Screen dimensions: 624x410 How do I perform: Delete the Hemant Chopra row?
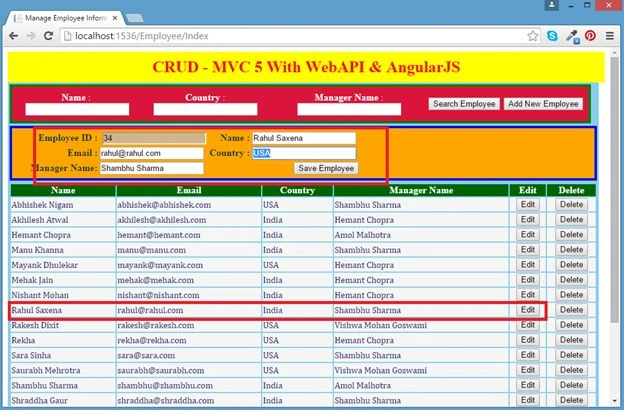(x=571, y=235)
